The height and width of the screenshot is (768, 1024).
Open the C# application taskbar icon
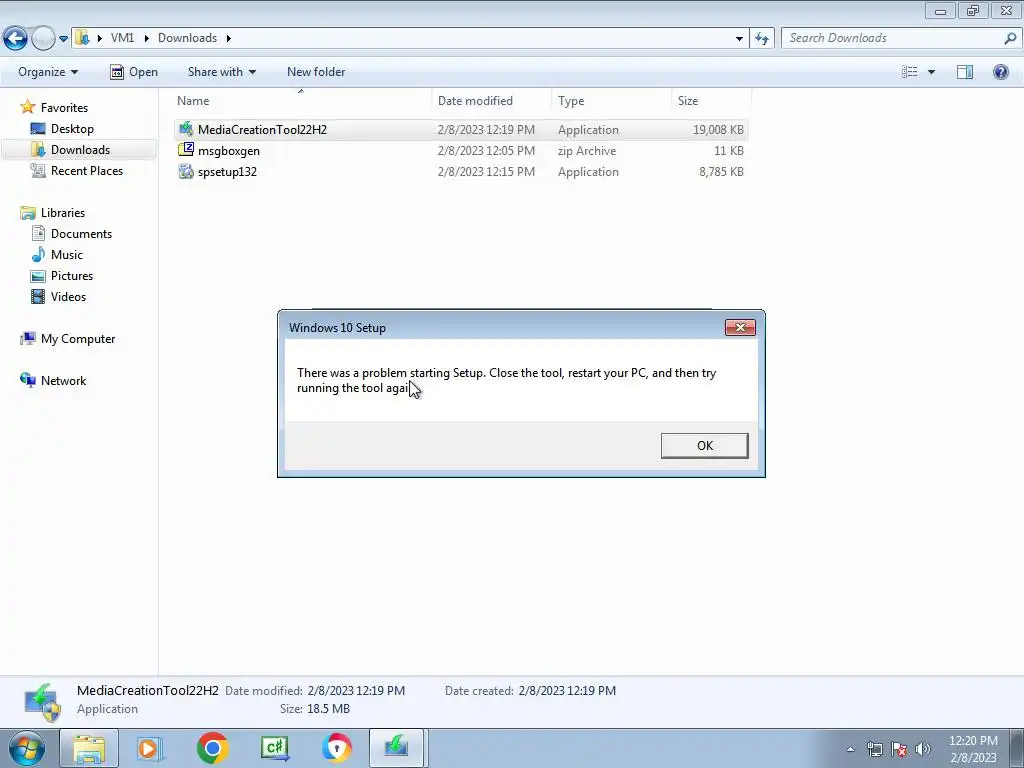[x=275, y=748]
